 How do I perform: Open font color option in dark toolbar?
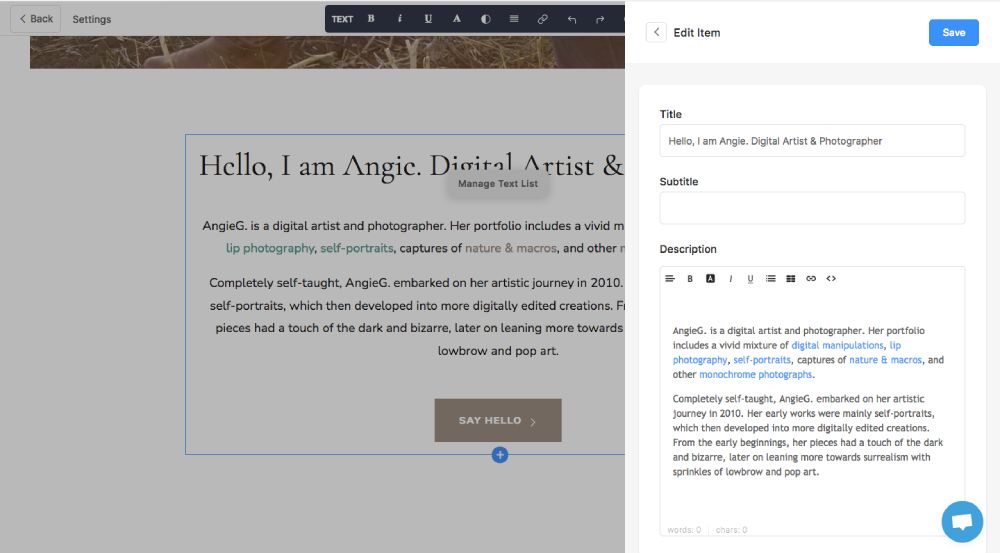[x=457, y=19]
